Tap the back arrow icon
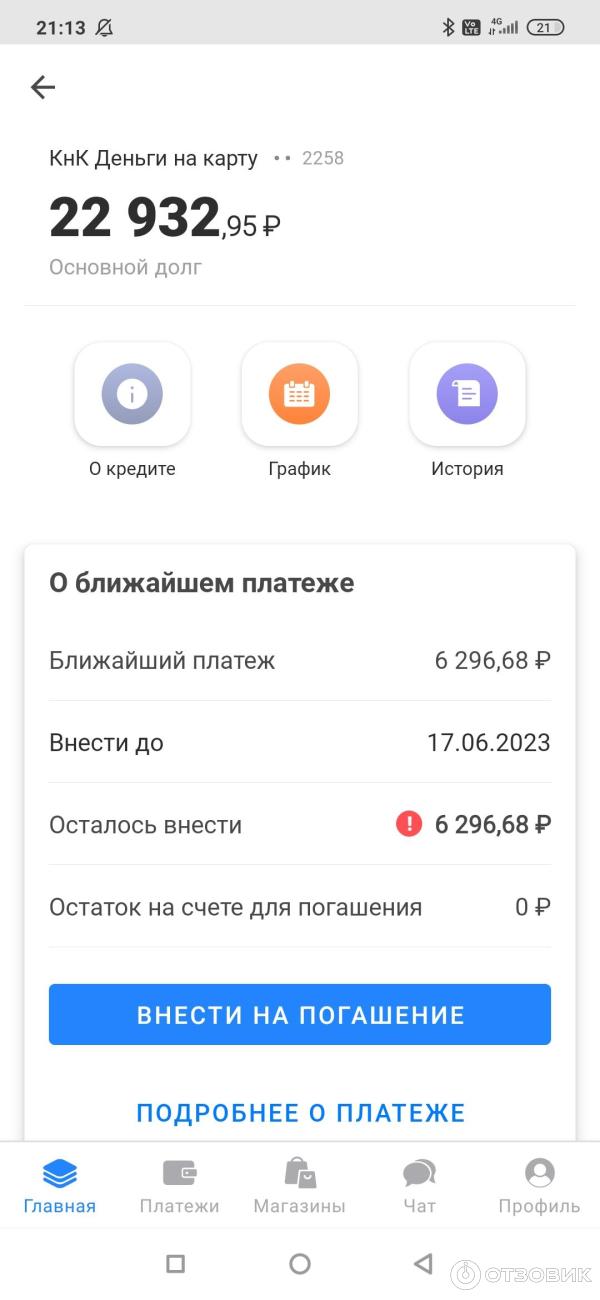 (43, 88)
